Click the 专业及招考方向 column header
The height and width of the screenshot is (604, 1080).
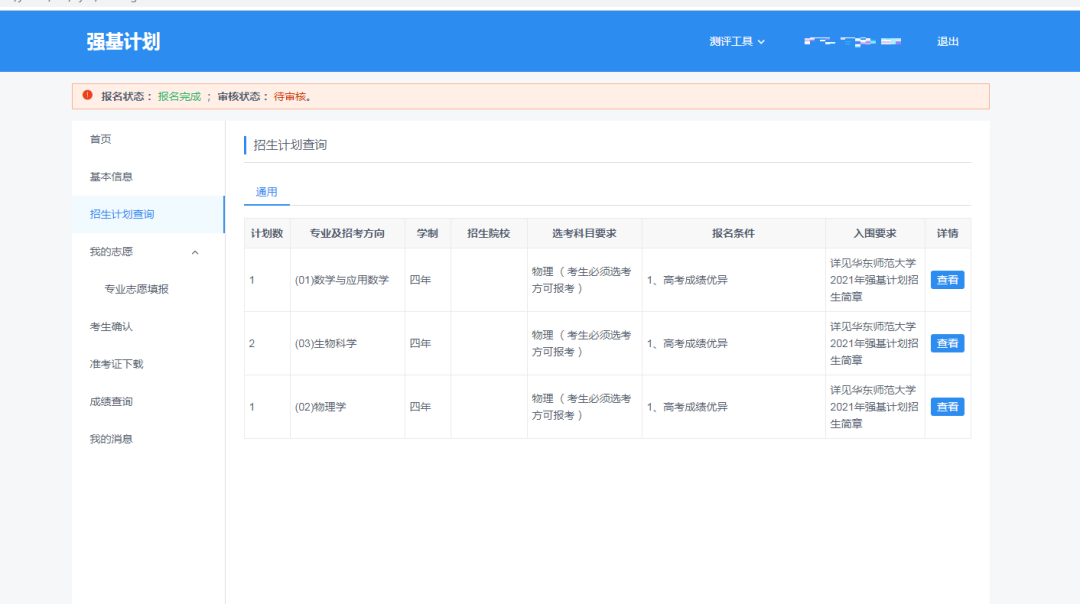click(x=347, y=233)
